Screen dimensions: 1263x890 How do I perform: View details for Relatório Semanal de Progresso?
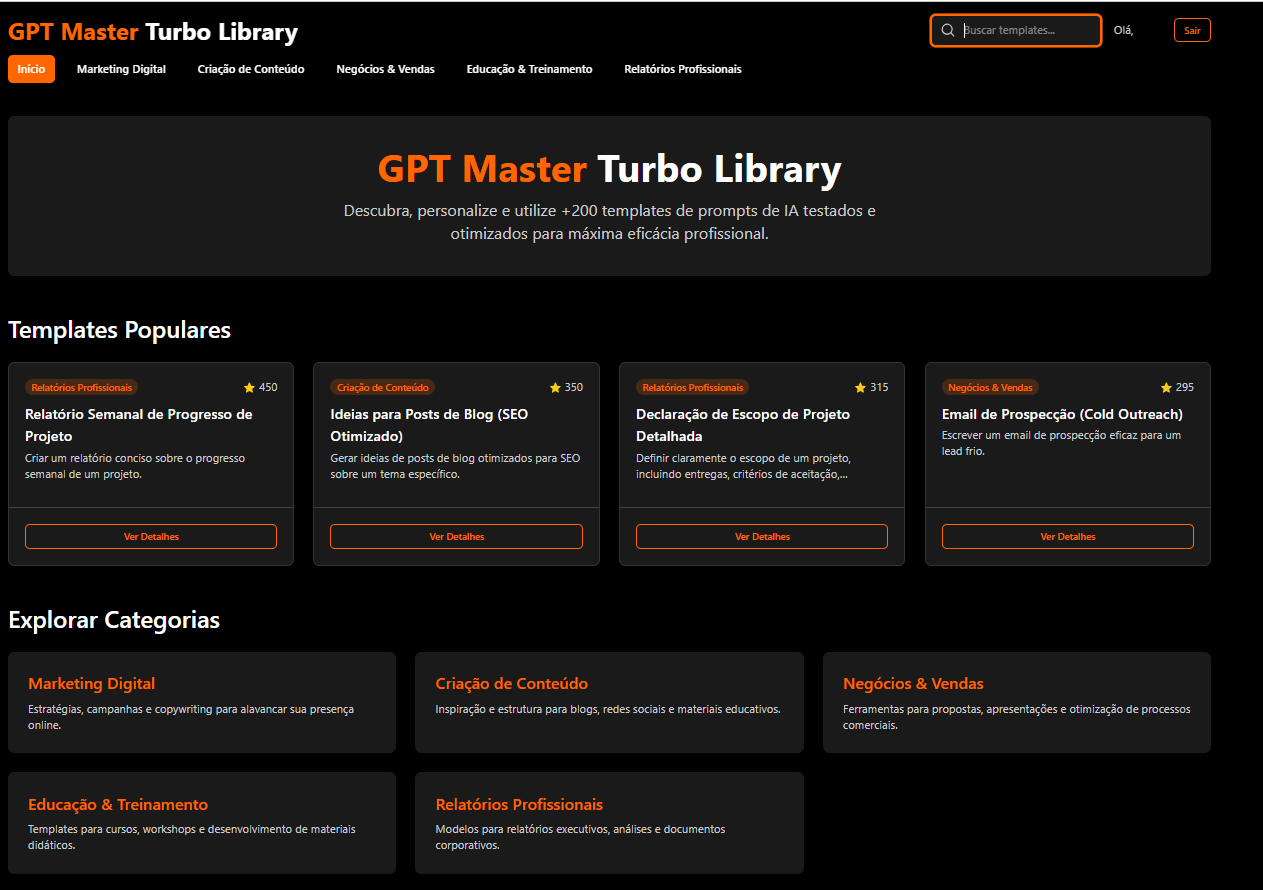[x=151, y=536]
